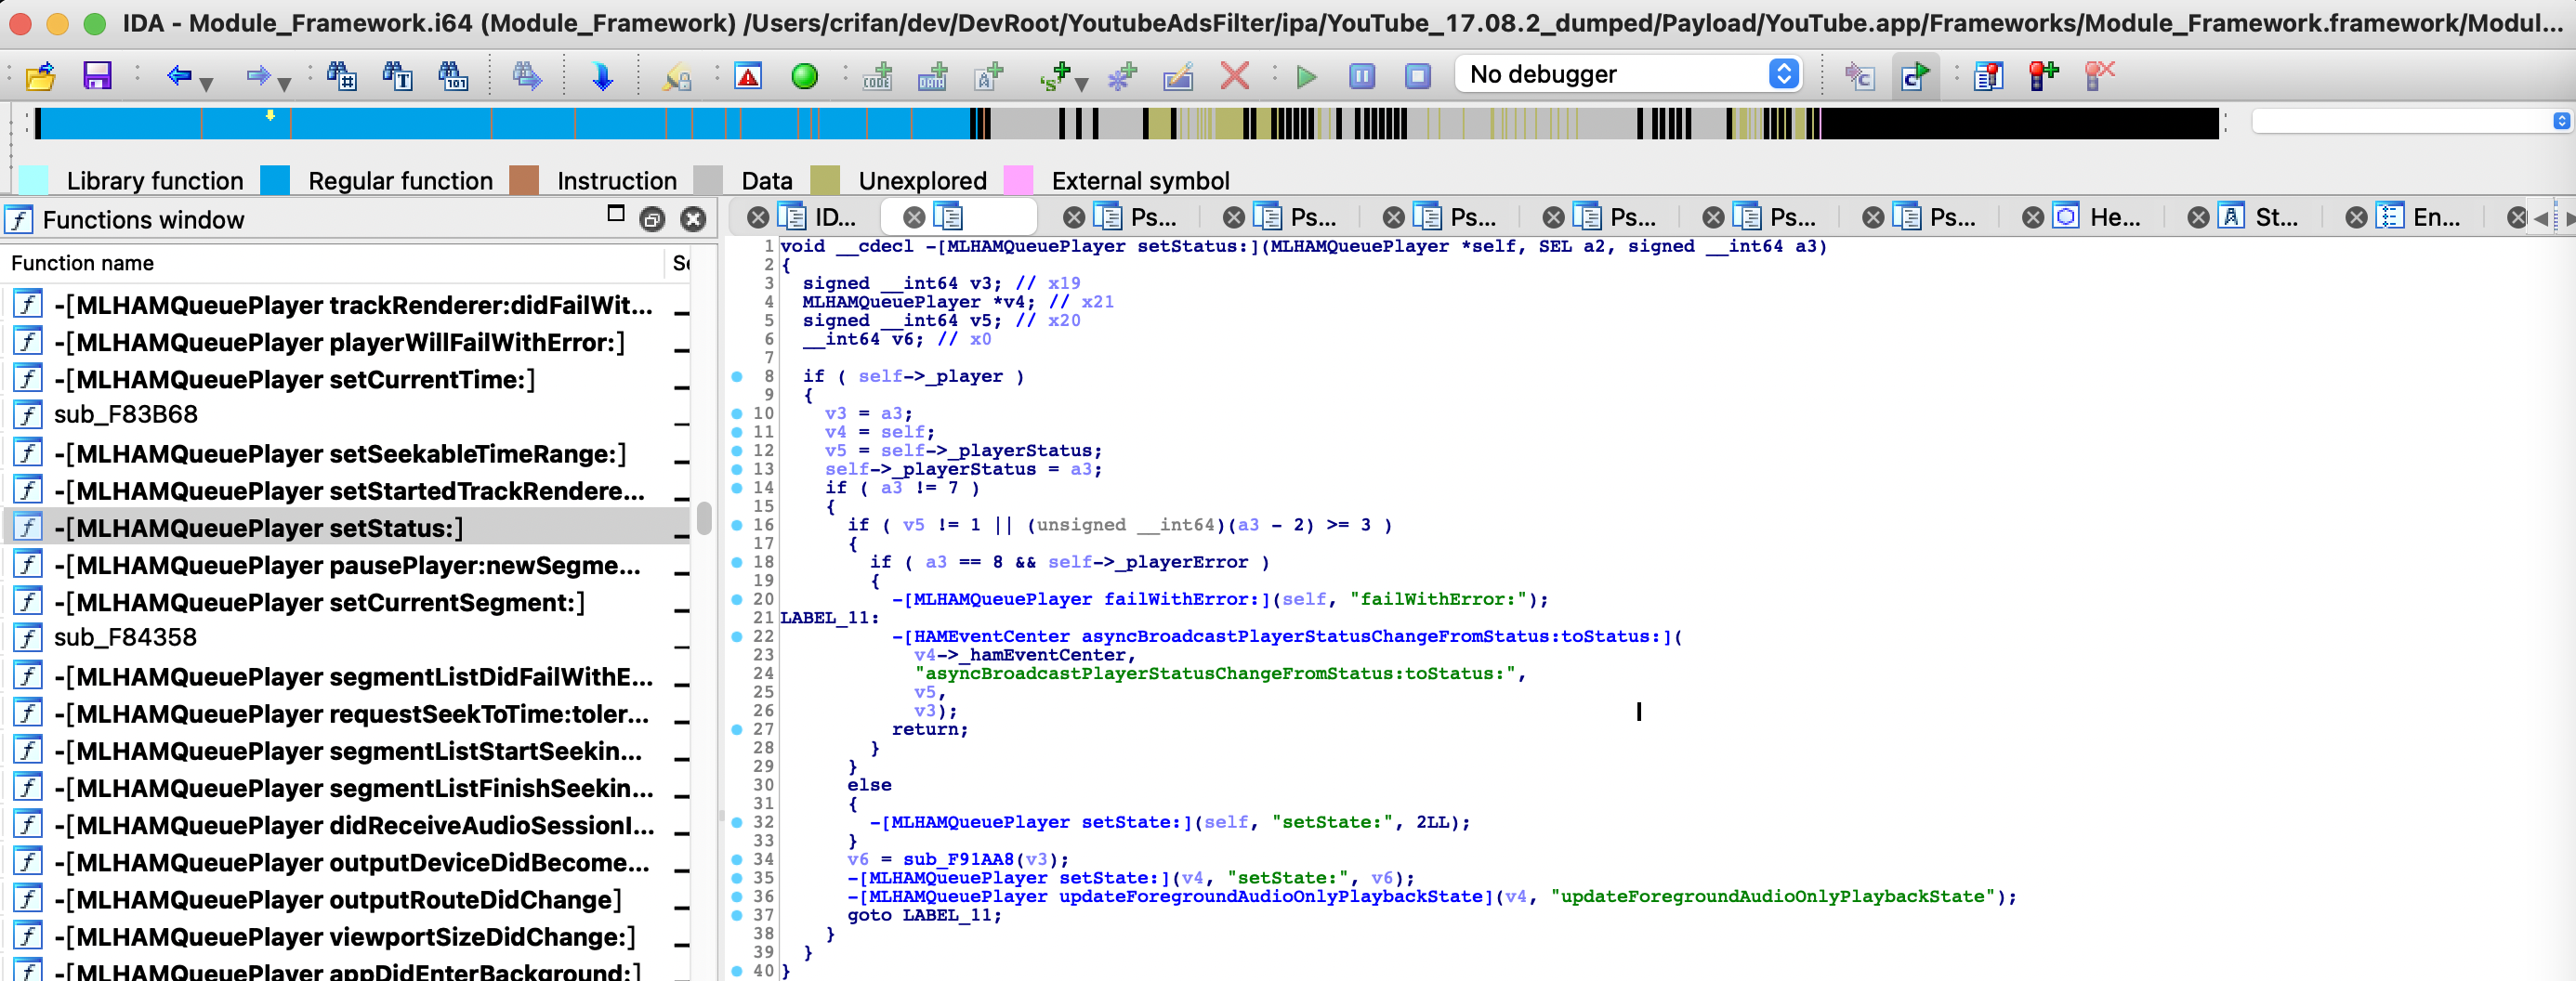The width and height of the screenshot is (2576, 981).
Task: Click the olive Unexplored color swatch
Action: tap(825, 180)
